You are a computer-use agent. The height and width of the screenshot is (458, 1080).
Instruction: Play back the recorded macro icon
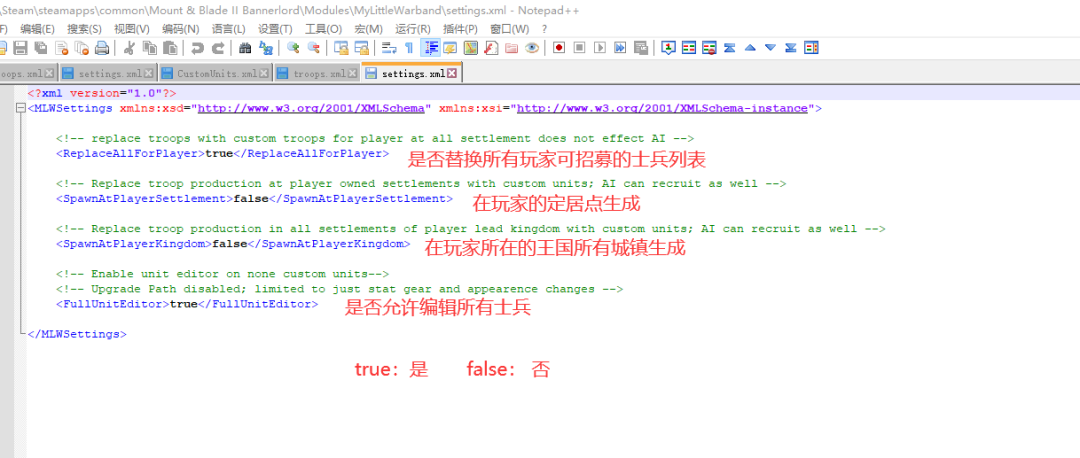pyautogui.click(x=600, y=48)
